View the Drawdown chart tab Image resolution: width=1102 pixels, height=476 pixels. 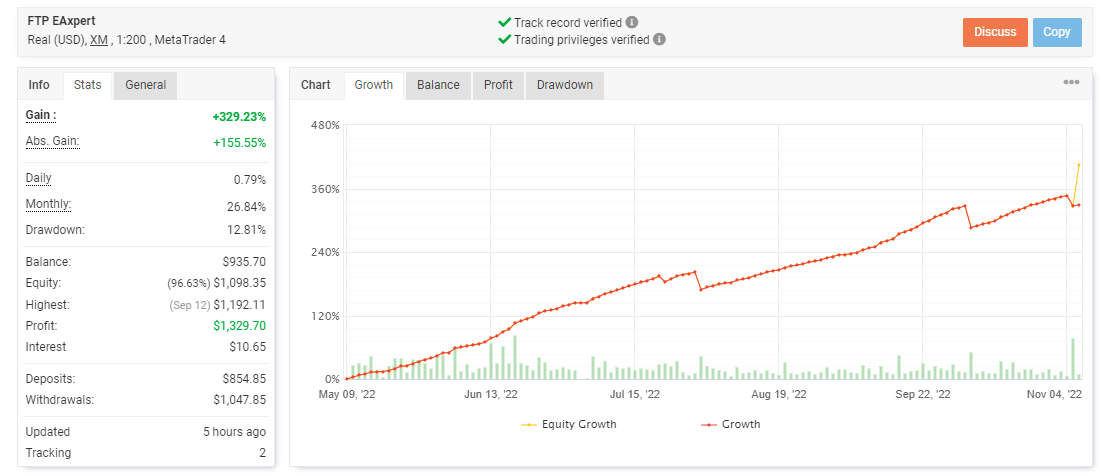[x=564, y=85]
